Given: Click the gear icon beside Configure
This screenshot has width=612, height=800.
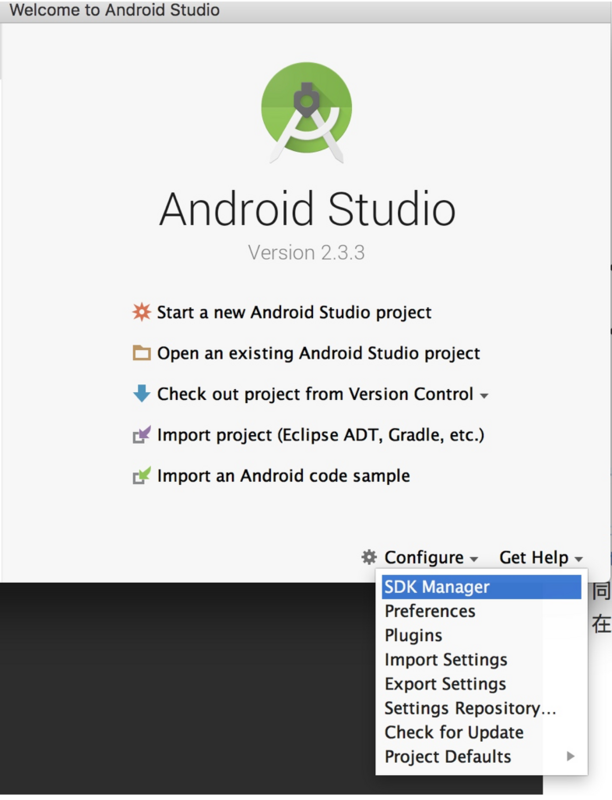Looking at the screenshot, I should point(369,557).
